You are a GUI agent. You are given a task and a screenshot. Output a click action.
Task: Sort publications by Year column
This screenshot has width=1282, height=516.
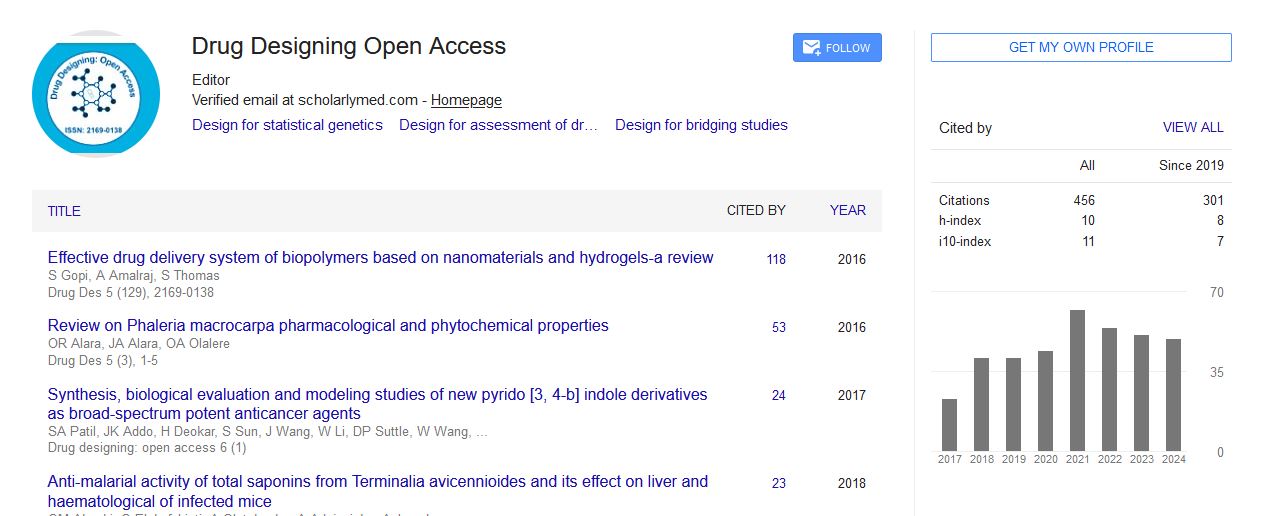847,211
